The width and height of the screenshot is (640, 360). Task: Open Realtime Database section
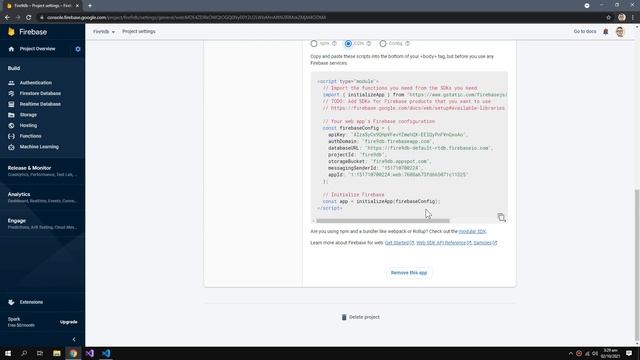point(40,104)
